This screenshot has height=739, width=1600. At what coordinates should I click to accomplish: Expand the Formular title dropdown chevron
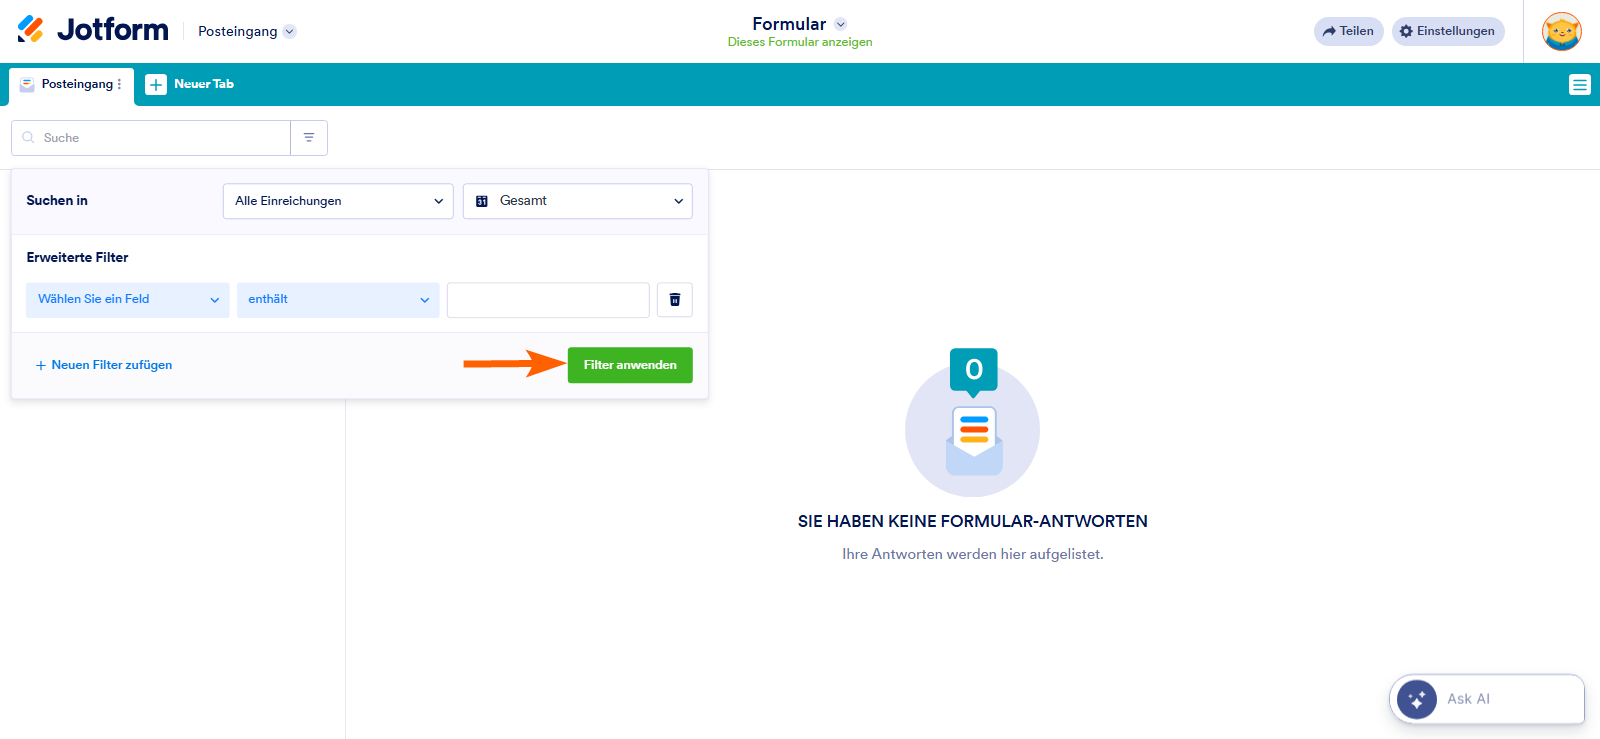pos(841,24)
